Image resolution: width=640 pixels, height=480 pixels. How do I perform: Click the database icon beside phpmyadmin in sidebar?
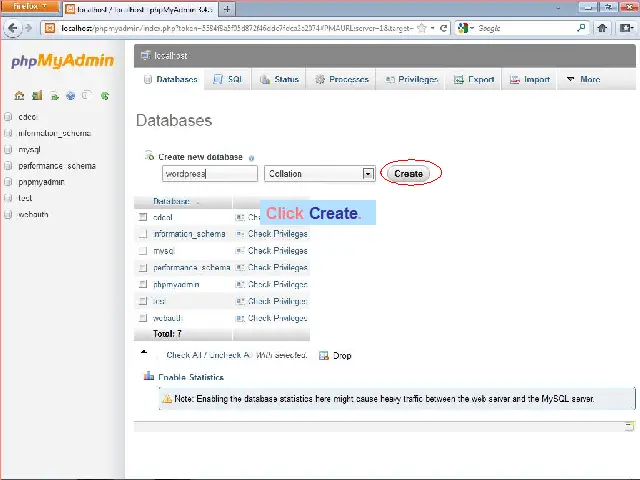tap(8, 182)
